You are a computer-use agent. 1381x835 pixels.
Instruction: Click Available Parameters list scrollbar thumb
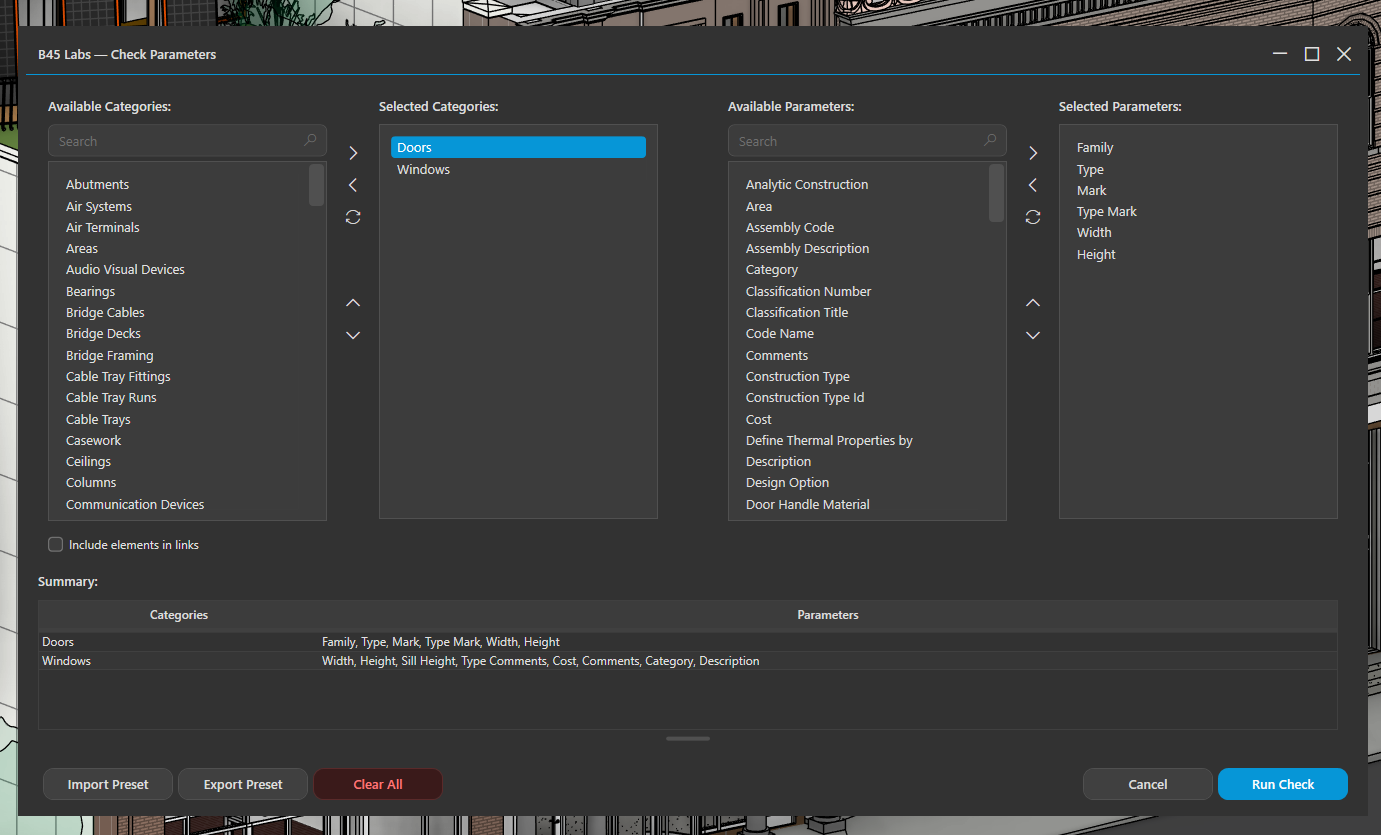[x=996, y=193]
